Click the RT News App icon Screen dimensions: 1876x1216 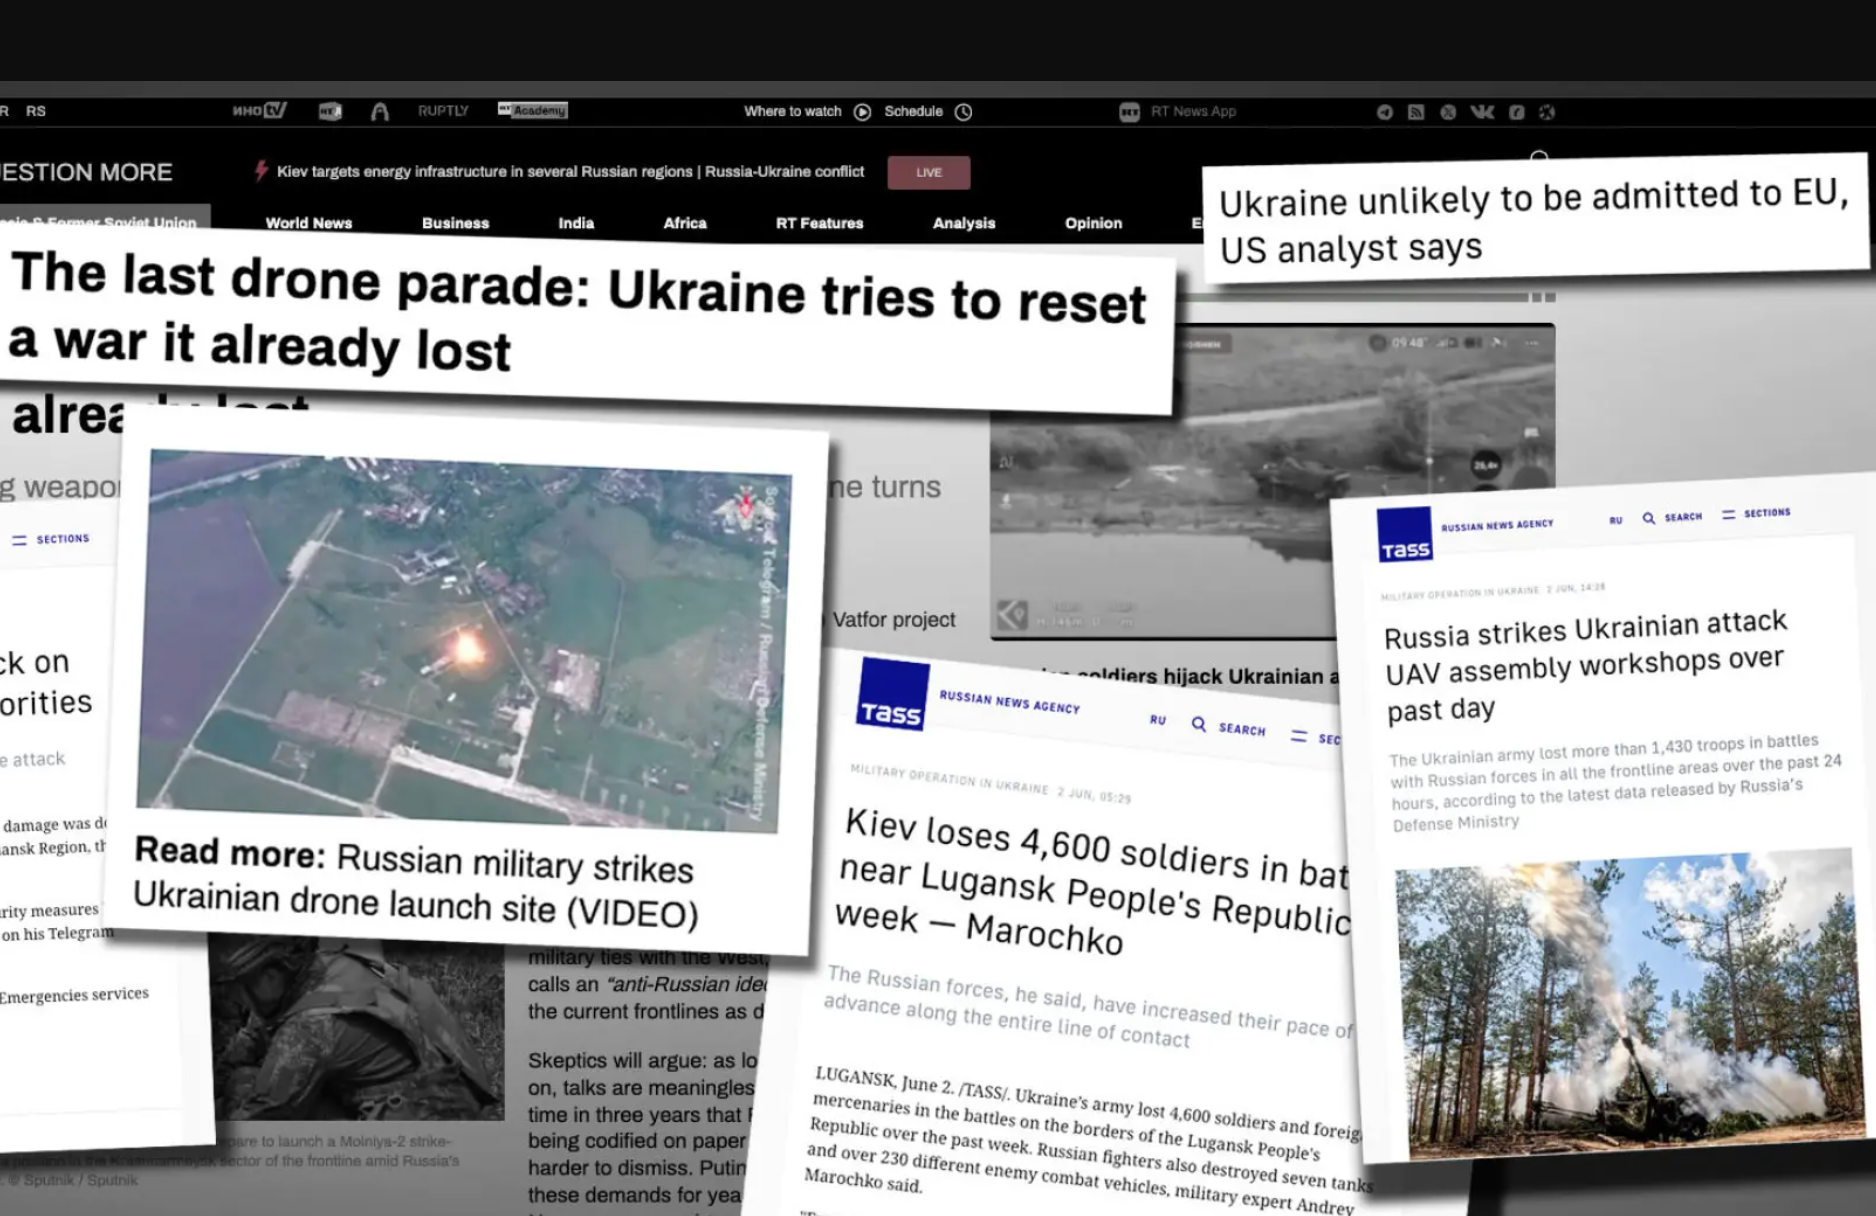point(1129,112)
